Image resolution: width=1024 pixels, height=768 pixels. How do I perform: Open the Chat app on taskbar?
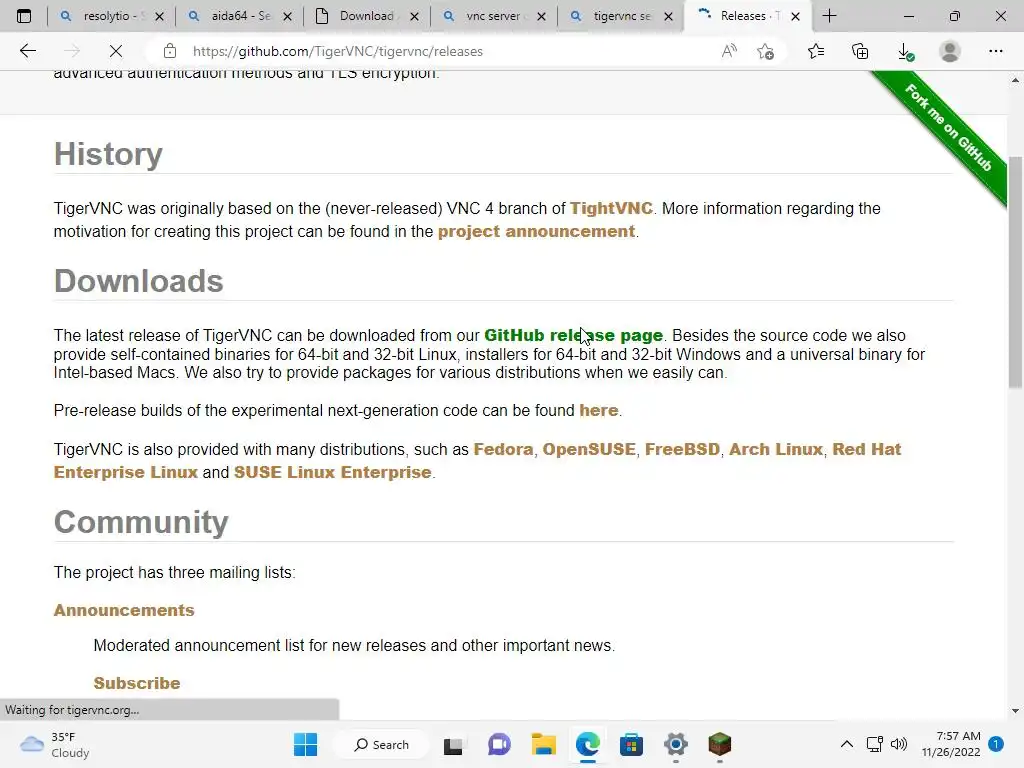[x=499, y=744]
